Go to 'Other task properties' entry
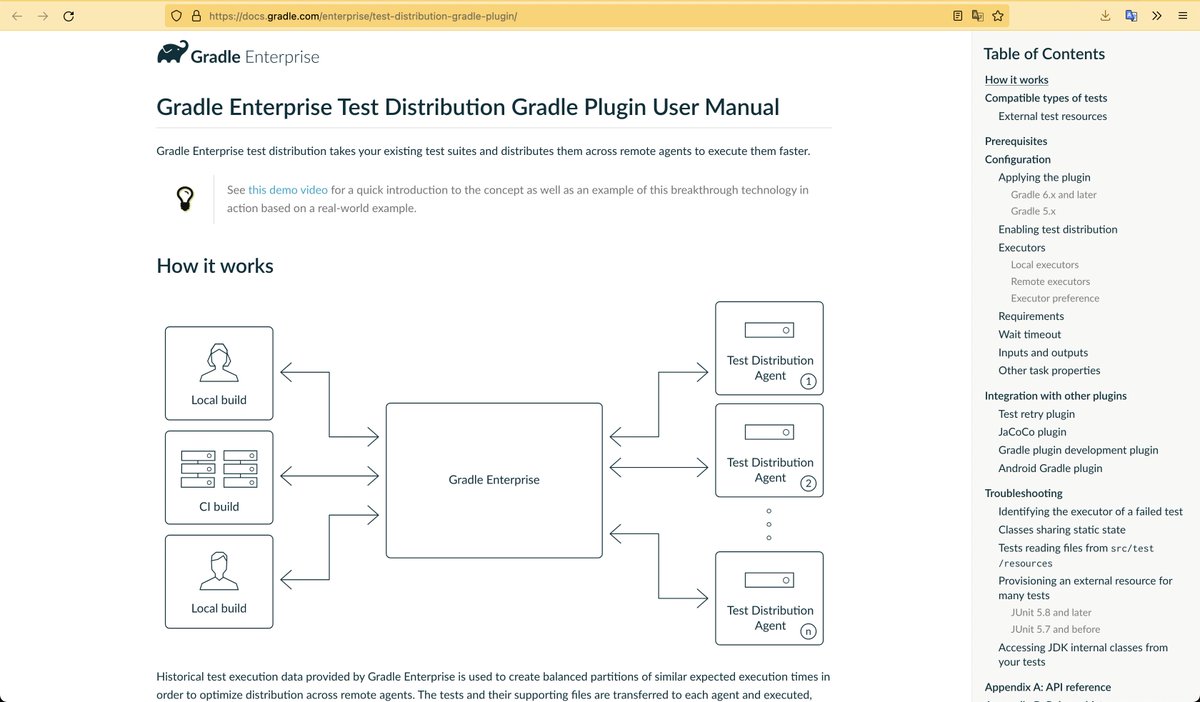The image size is (1200, 702). pos(1049,370)
